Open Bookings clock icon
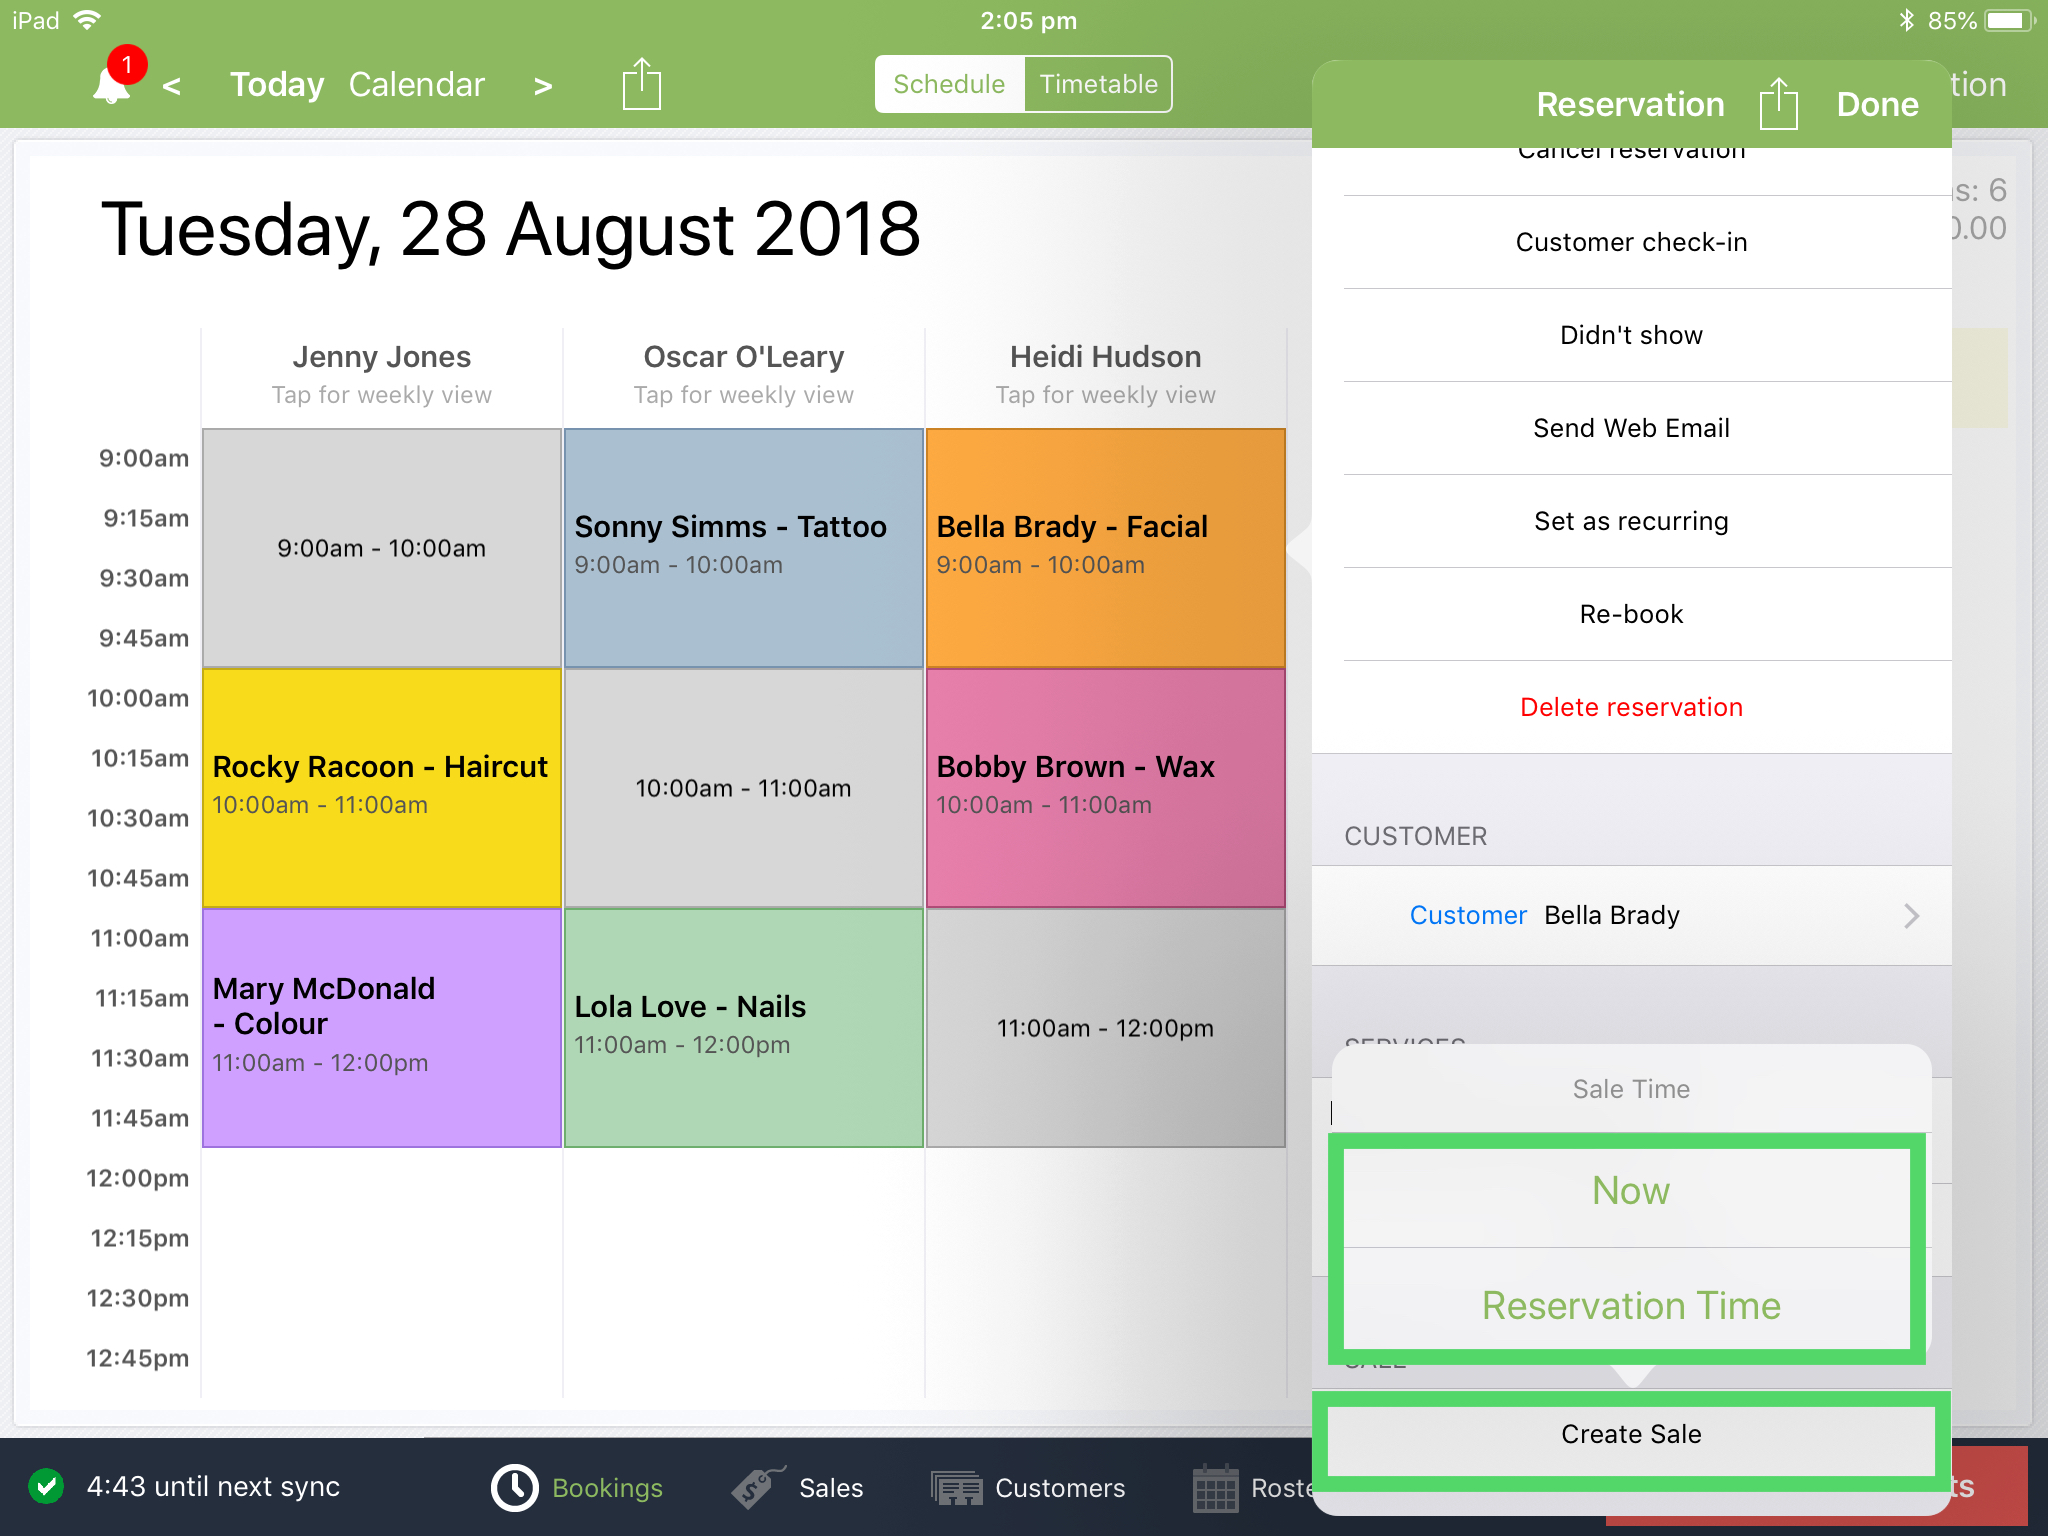2048x1536 pixels. 515,1487
